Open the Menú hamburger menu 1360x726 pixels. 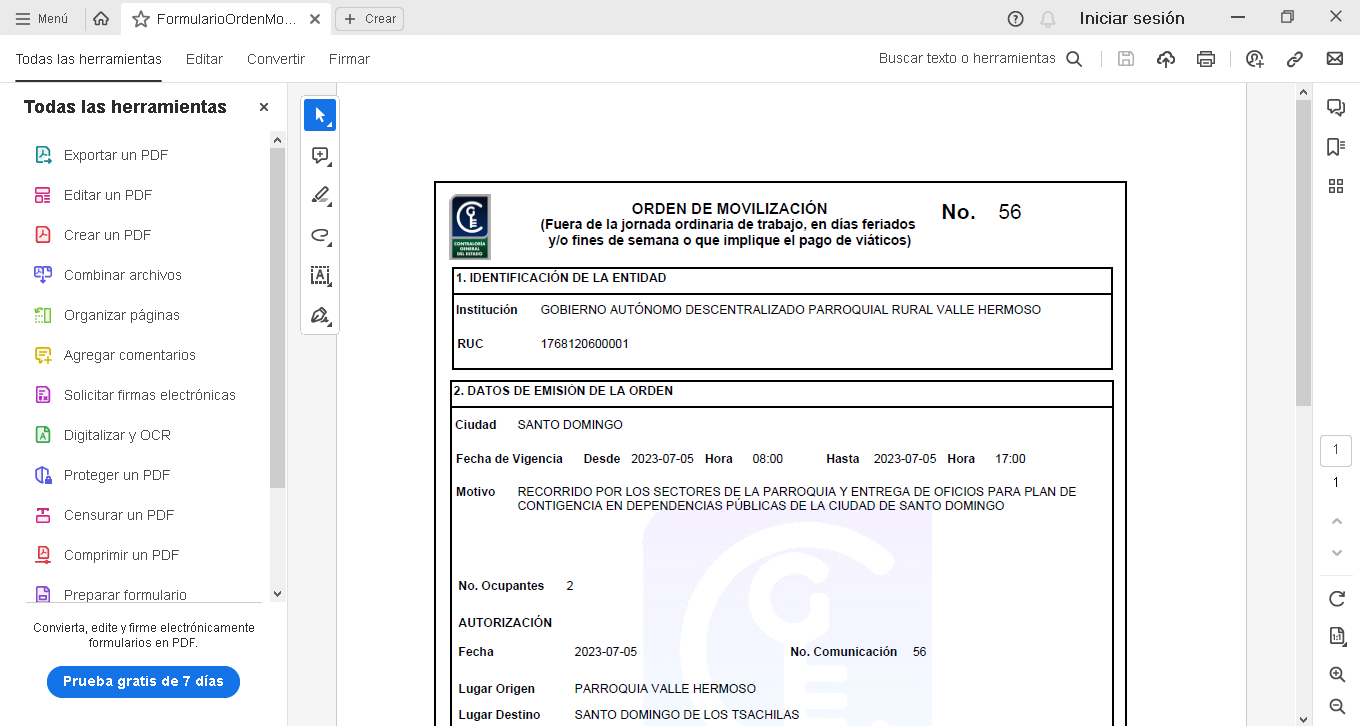point(42,18)
